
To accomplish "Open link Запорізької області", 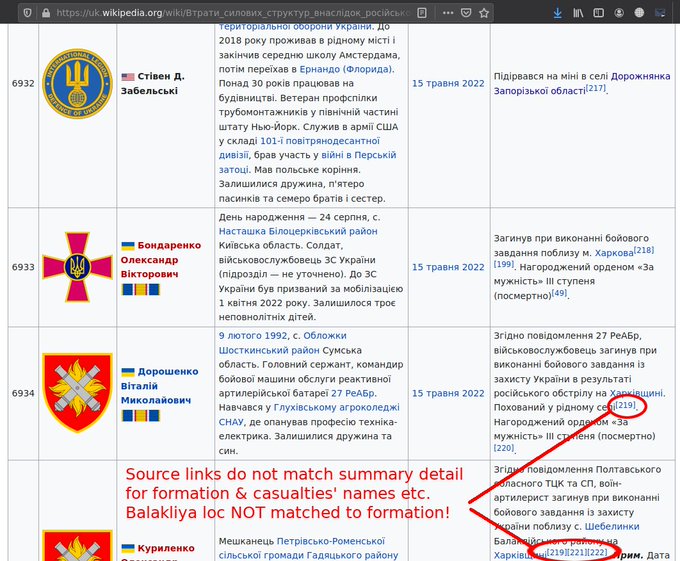I will (x=539, y=91).
